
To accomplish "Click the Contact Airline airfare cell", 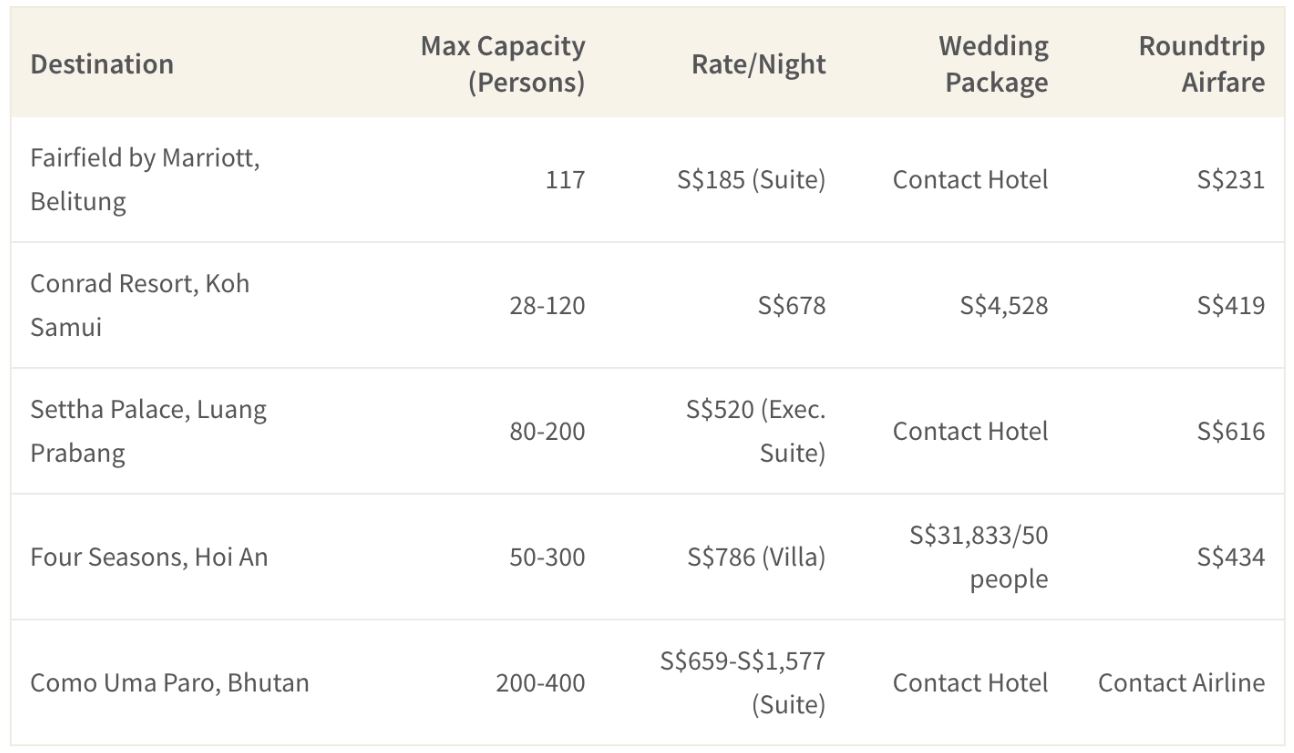I will (x=1181, y=683).
